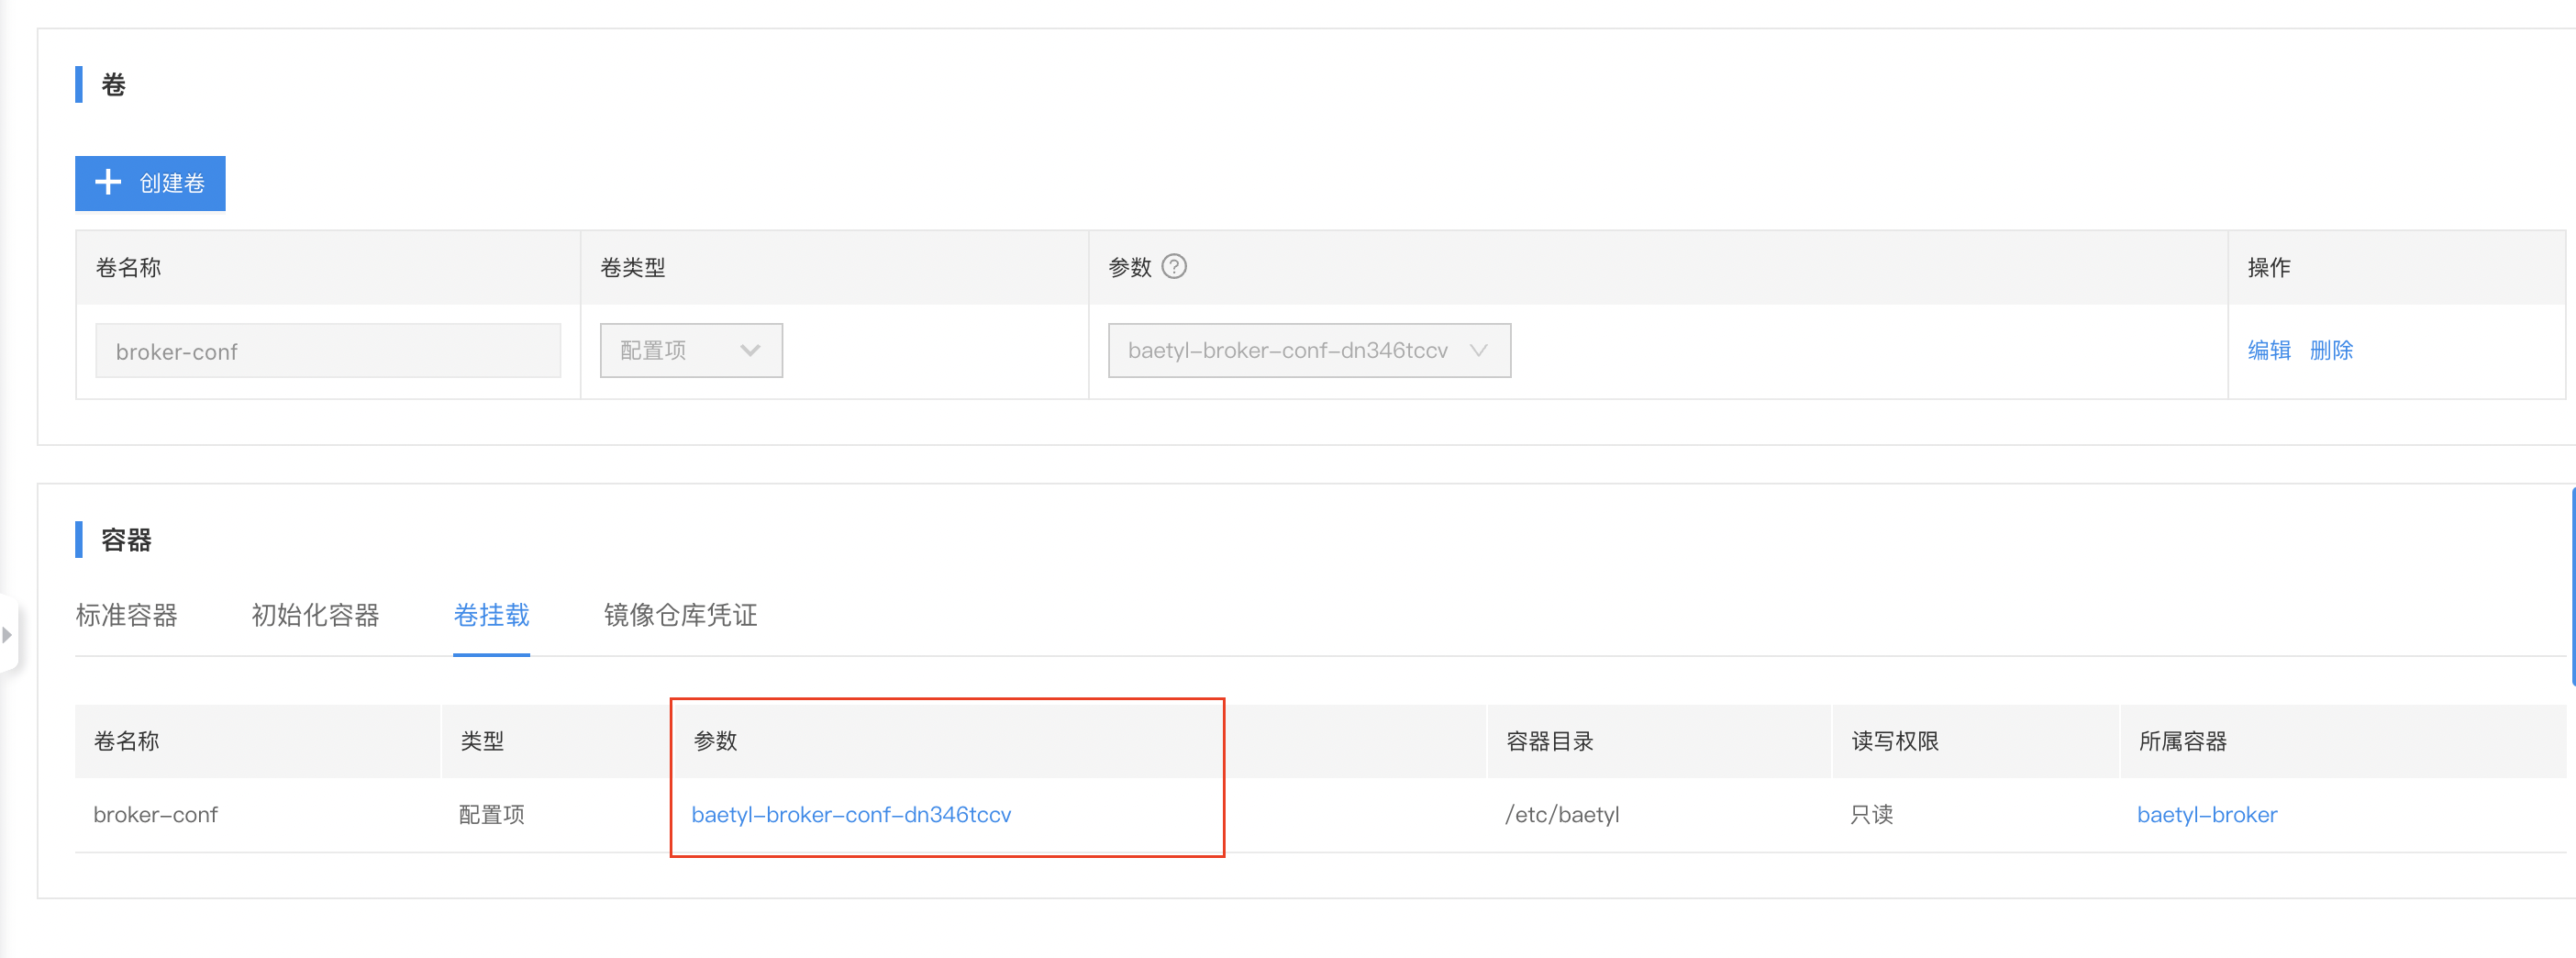Open the 镜像仓库凭证 tab
This screenshot has height=958, width=2576.
(680, 615)
